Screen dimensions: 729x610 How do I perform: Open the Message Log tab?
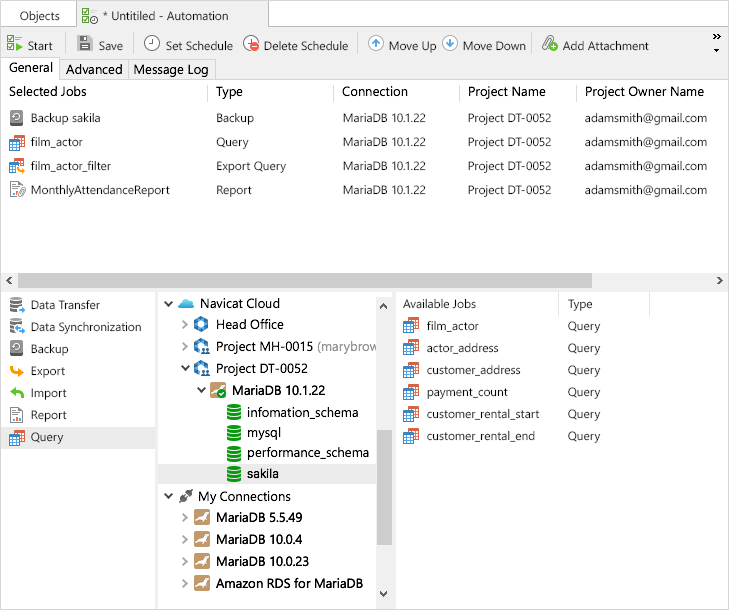point(171,69)
